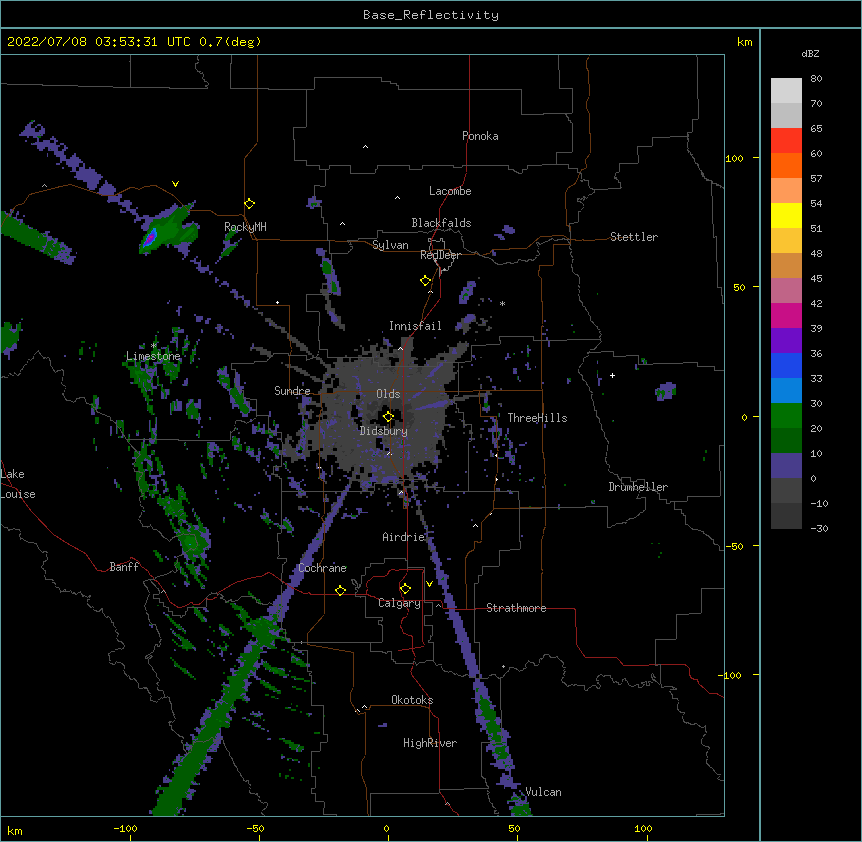Click the Stettler city label
The width and height of the screenshot is (862, 842).
634,237
